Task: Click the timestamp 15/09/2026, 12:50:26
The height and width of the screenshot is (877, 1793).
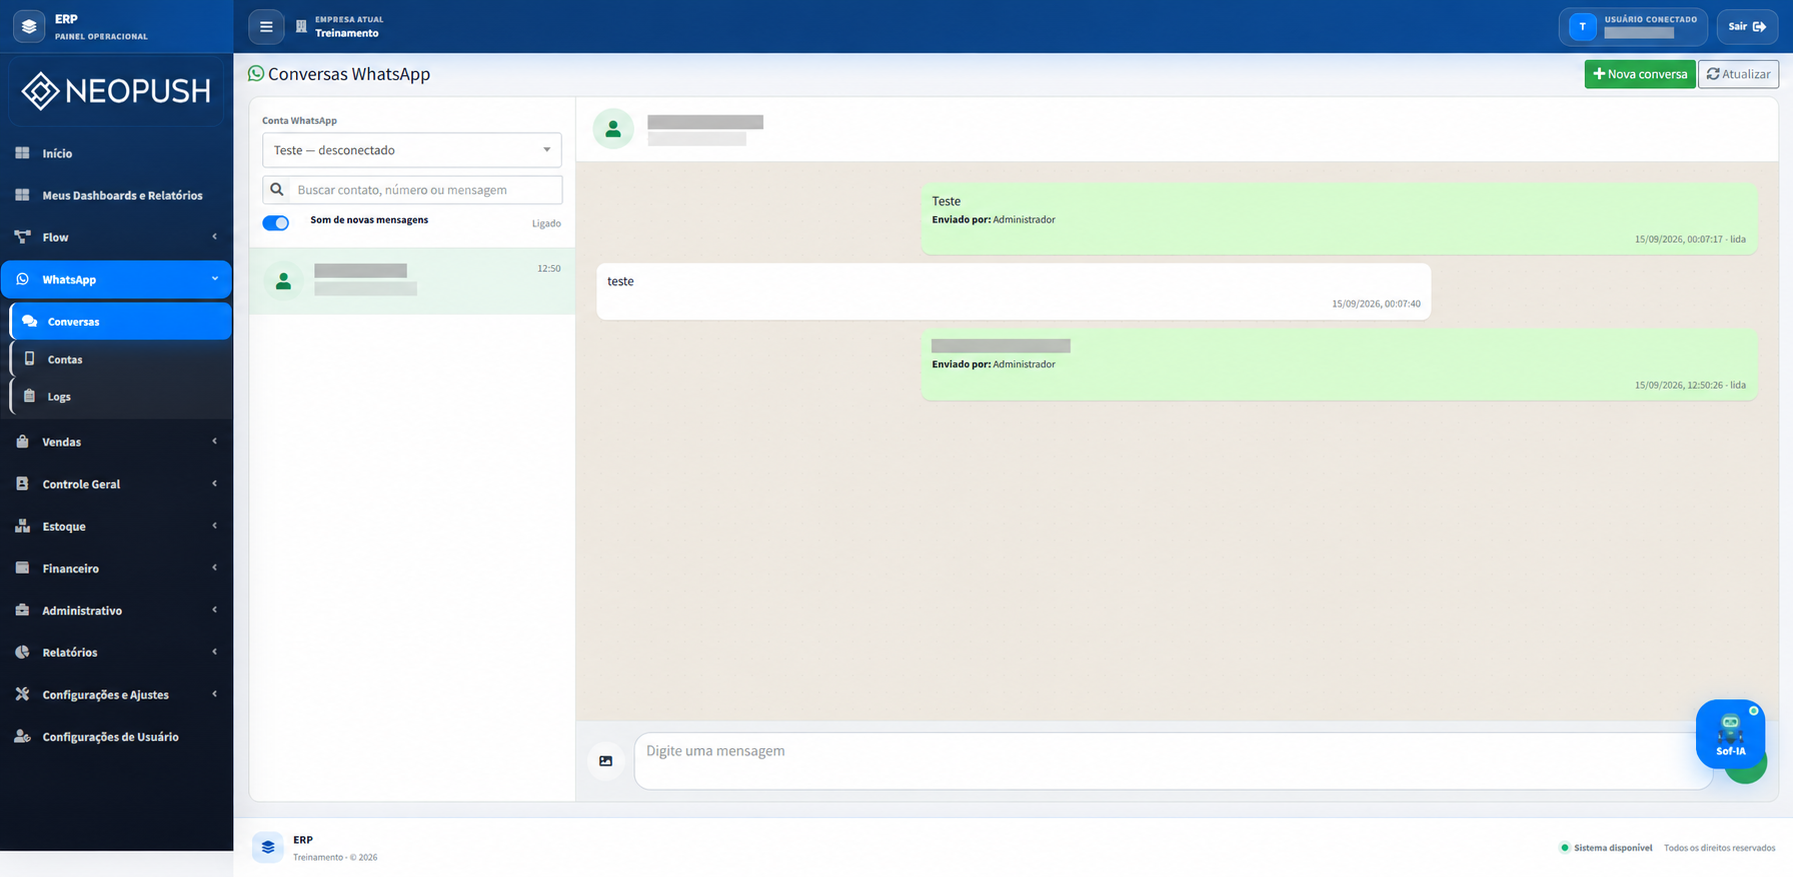Action: click(x=1679, y=385)
